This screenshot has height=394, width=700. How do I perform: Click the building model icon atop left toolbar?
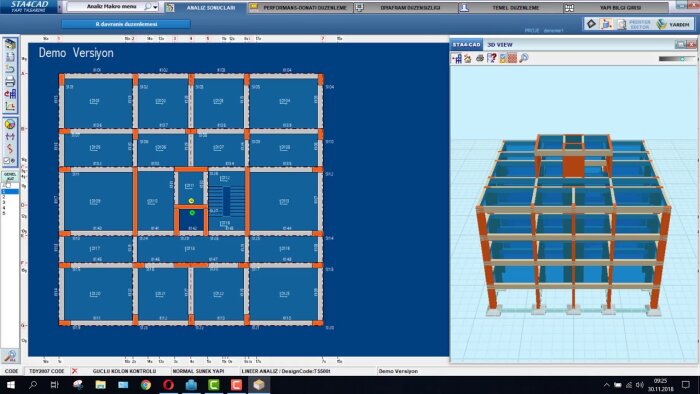tap(10, 44)
